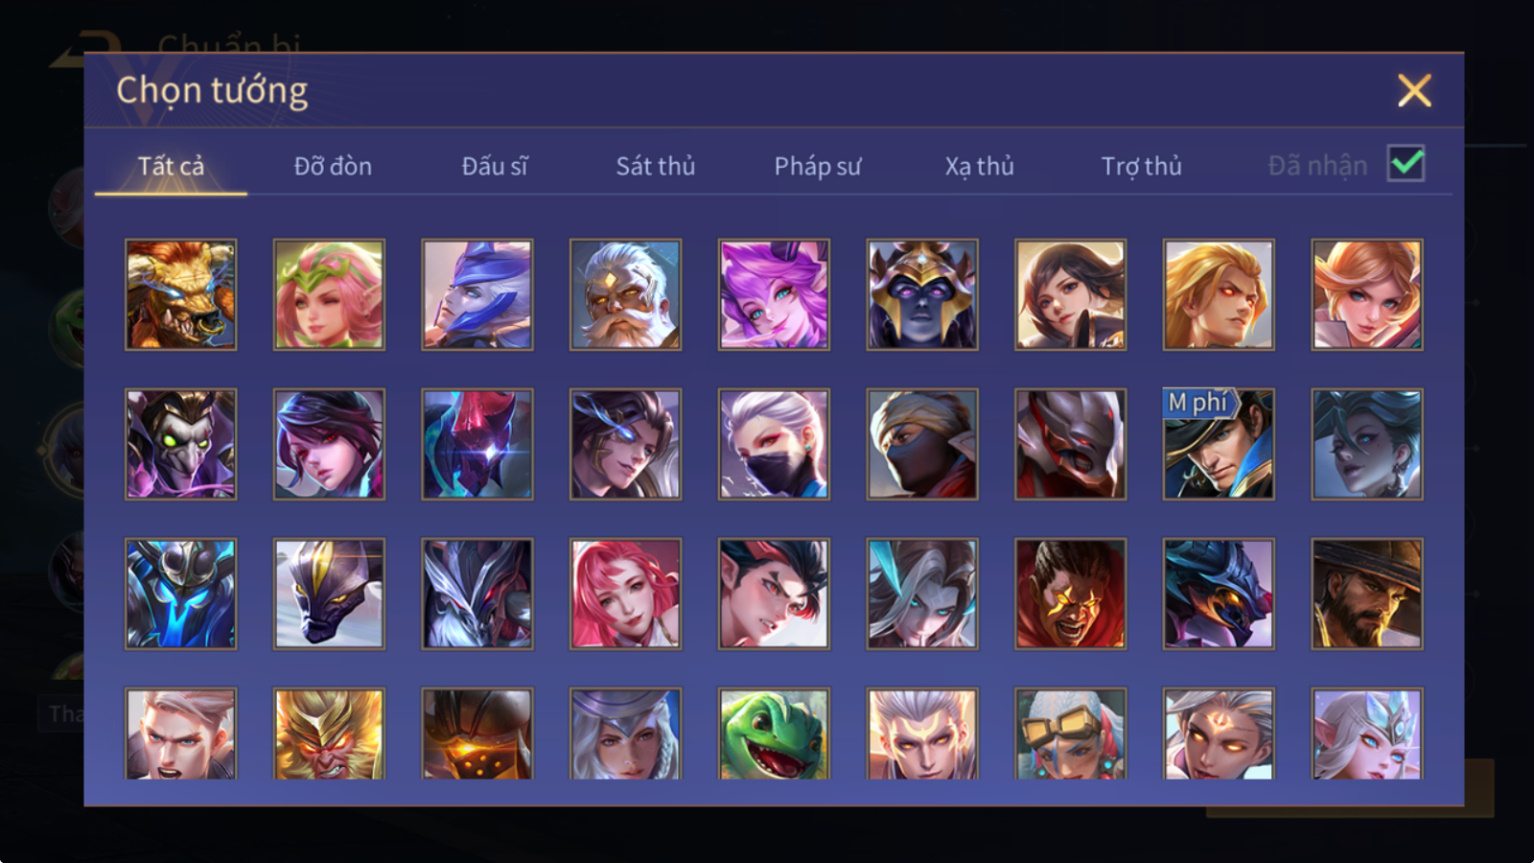The image size is (1534, 863).
Task: Switch to the Xạ thủ tab
Action: [x=980, y=166]
